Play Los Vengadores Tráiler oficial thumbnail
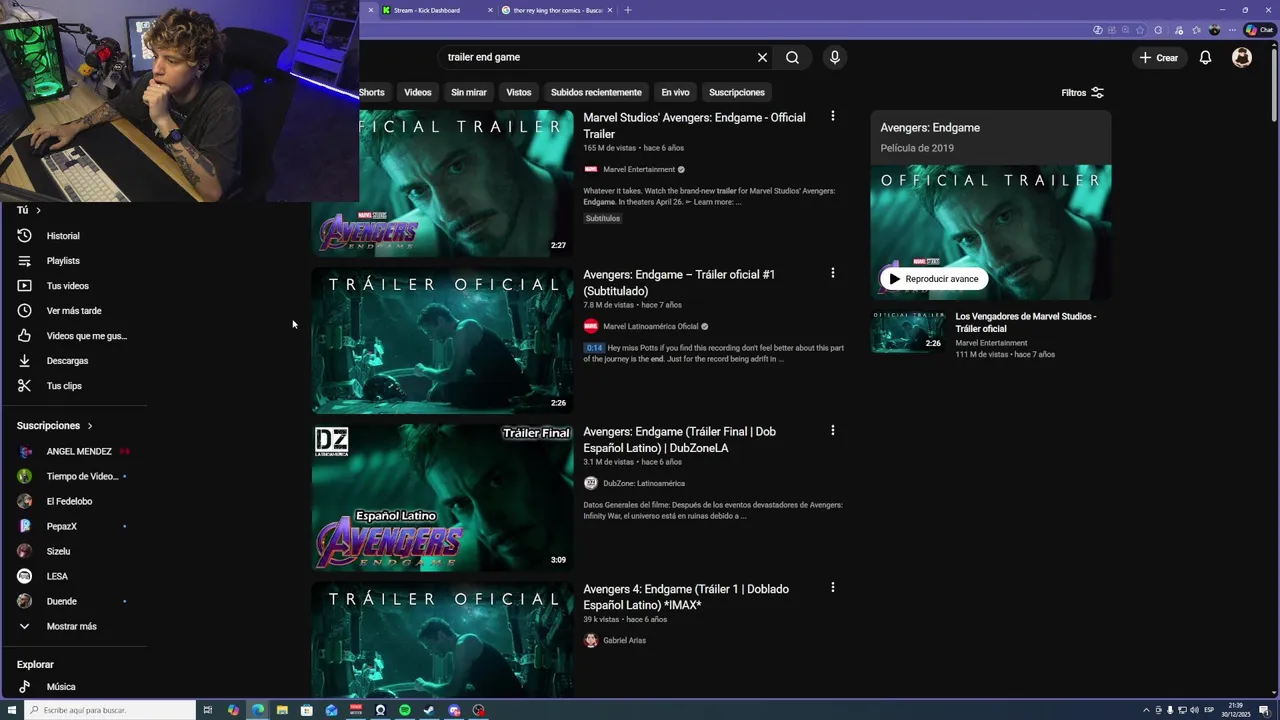 point(907,332)
